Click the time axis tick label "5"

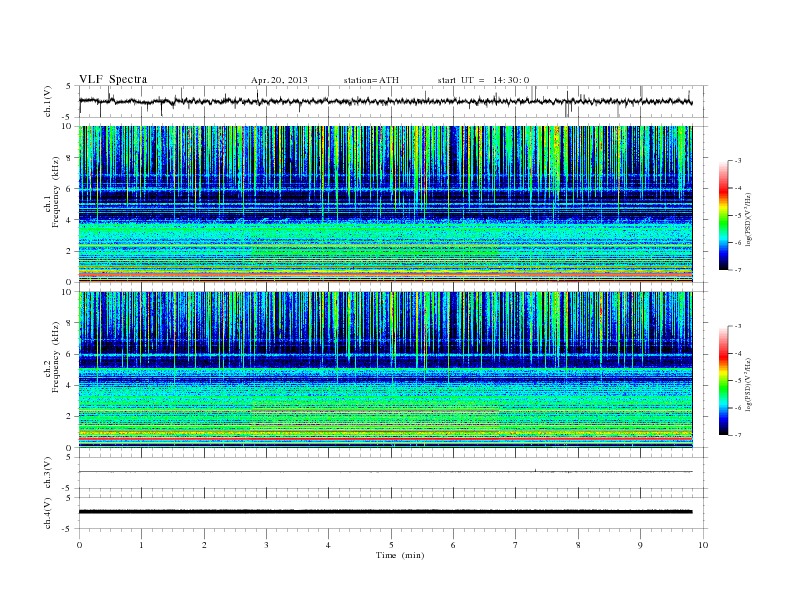tap(391, 545)
